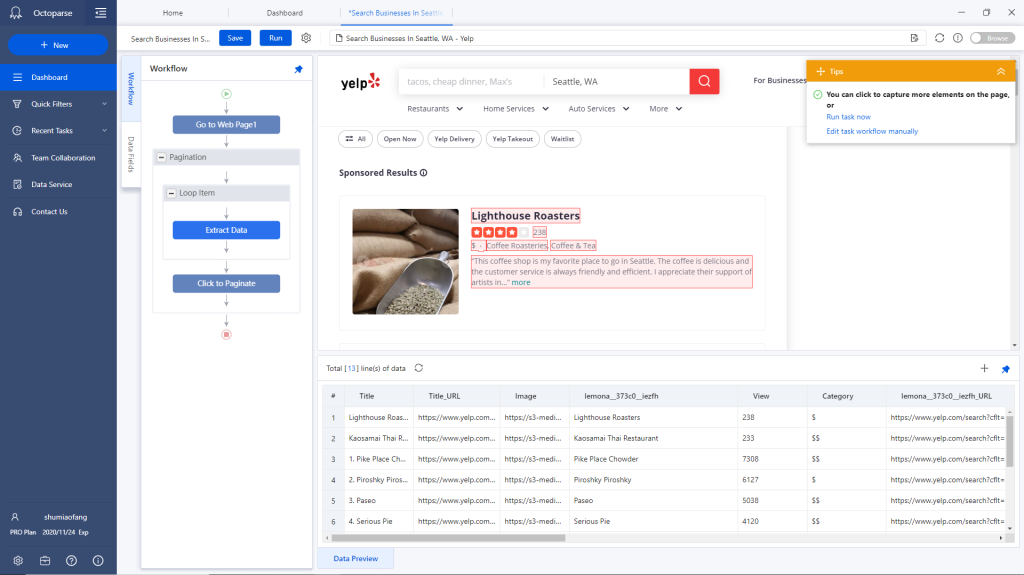
Task: Click Edit task workflow manually link
Action: [872, 131]
